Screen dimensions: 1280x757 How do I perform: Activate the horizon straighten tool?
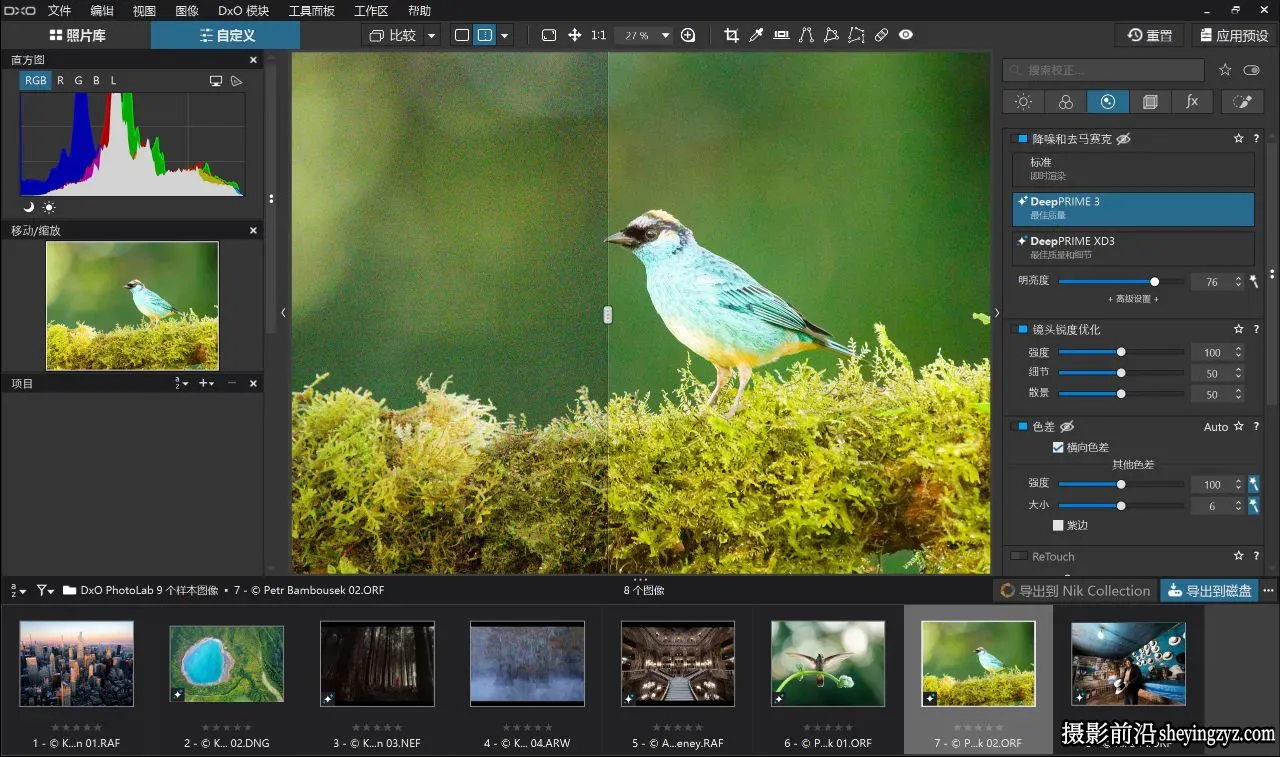(x=781, y=35)
